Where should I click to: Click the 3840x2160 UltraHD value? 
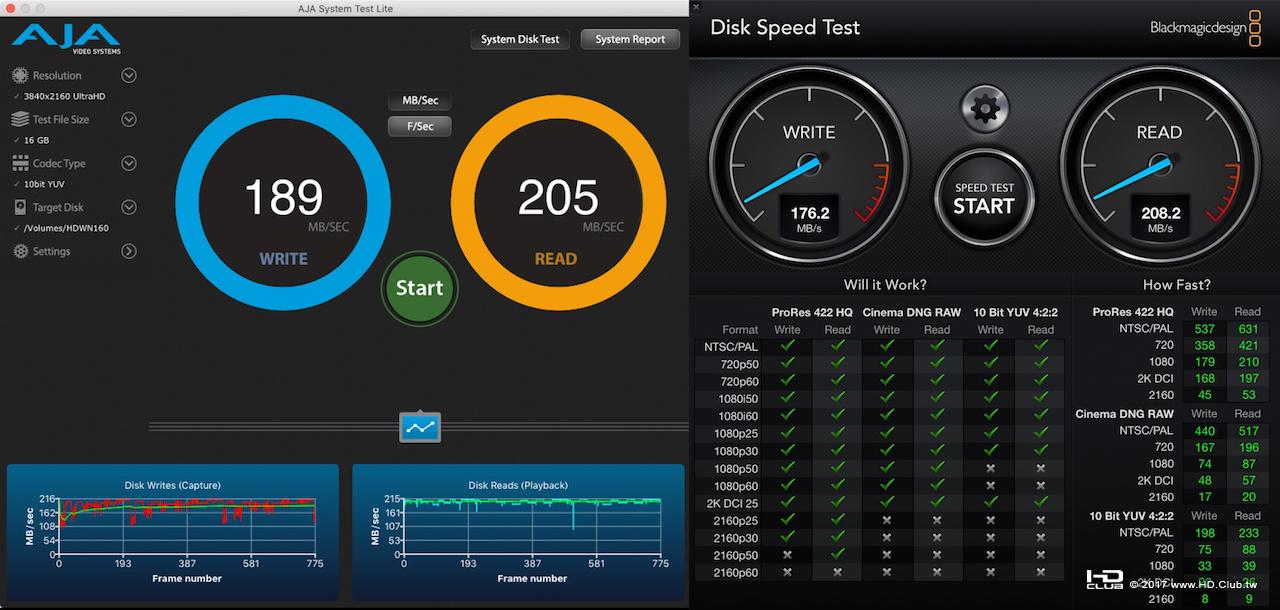[65, 96]
